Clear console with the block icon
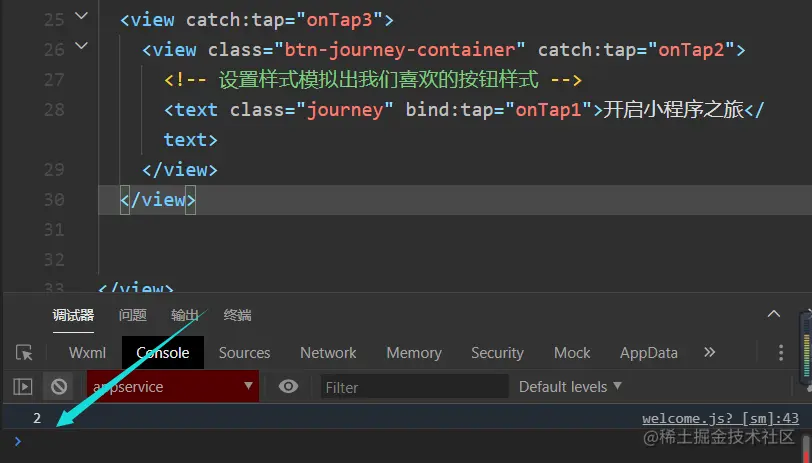 [59, 387]
